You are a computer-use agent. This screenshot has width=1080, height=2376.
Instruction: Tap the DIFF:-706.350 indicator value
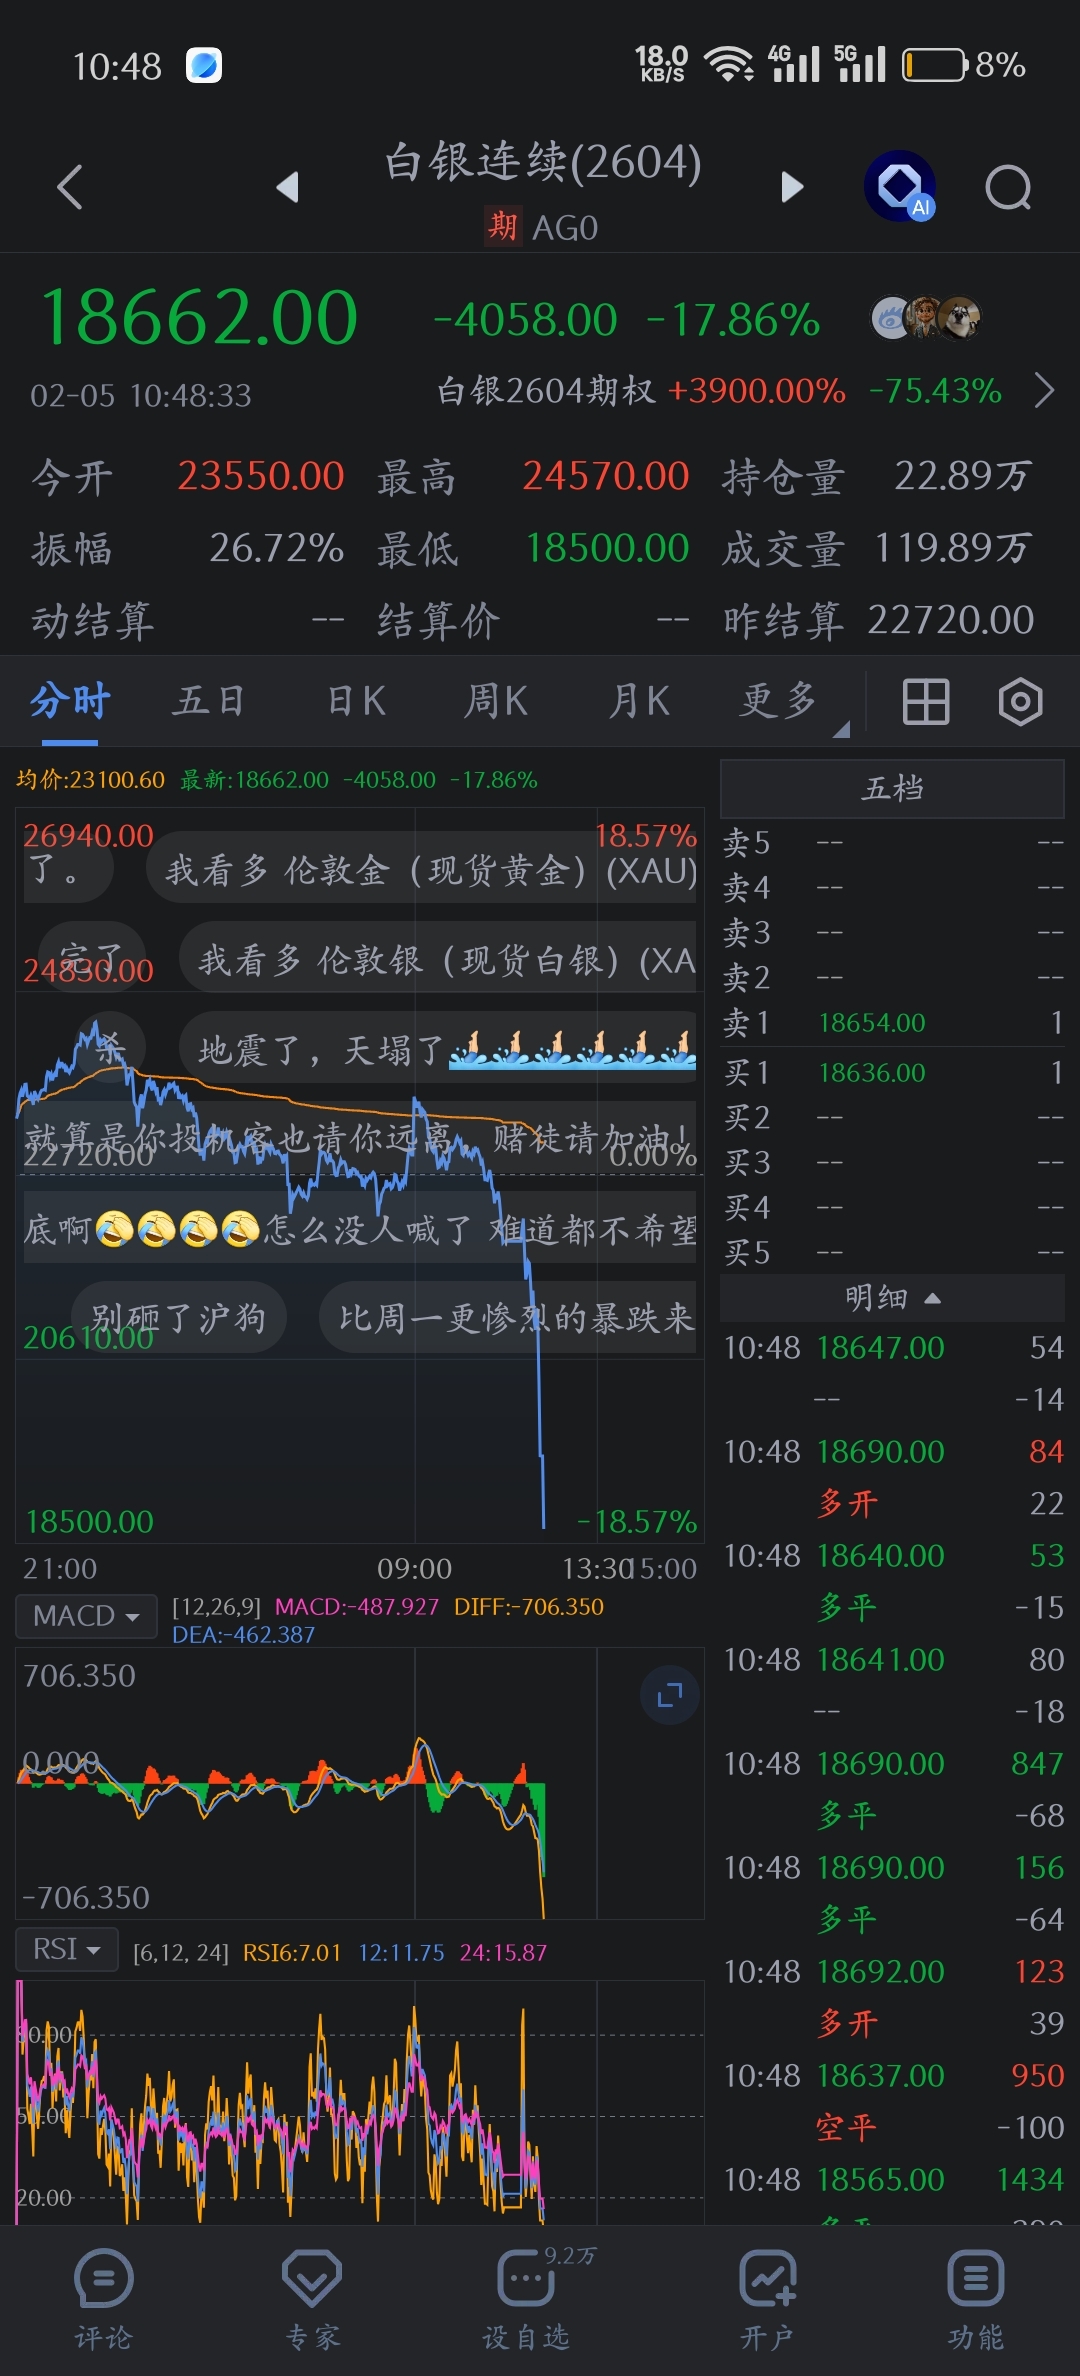point(529,1607)
